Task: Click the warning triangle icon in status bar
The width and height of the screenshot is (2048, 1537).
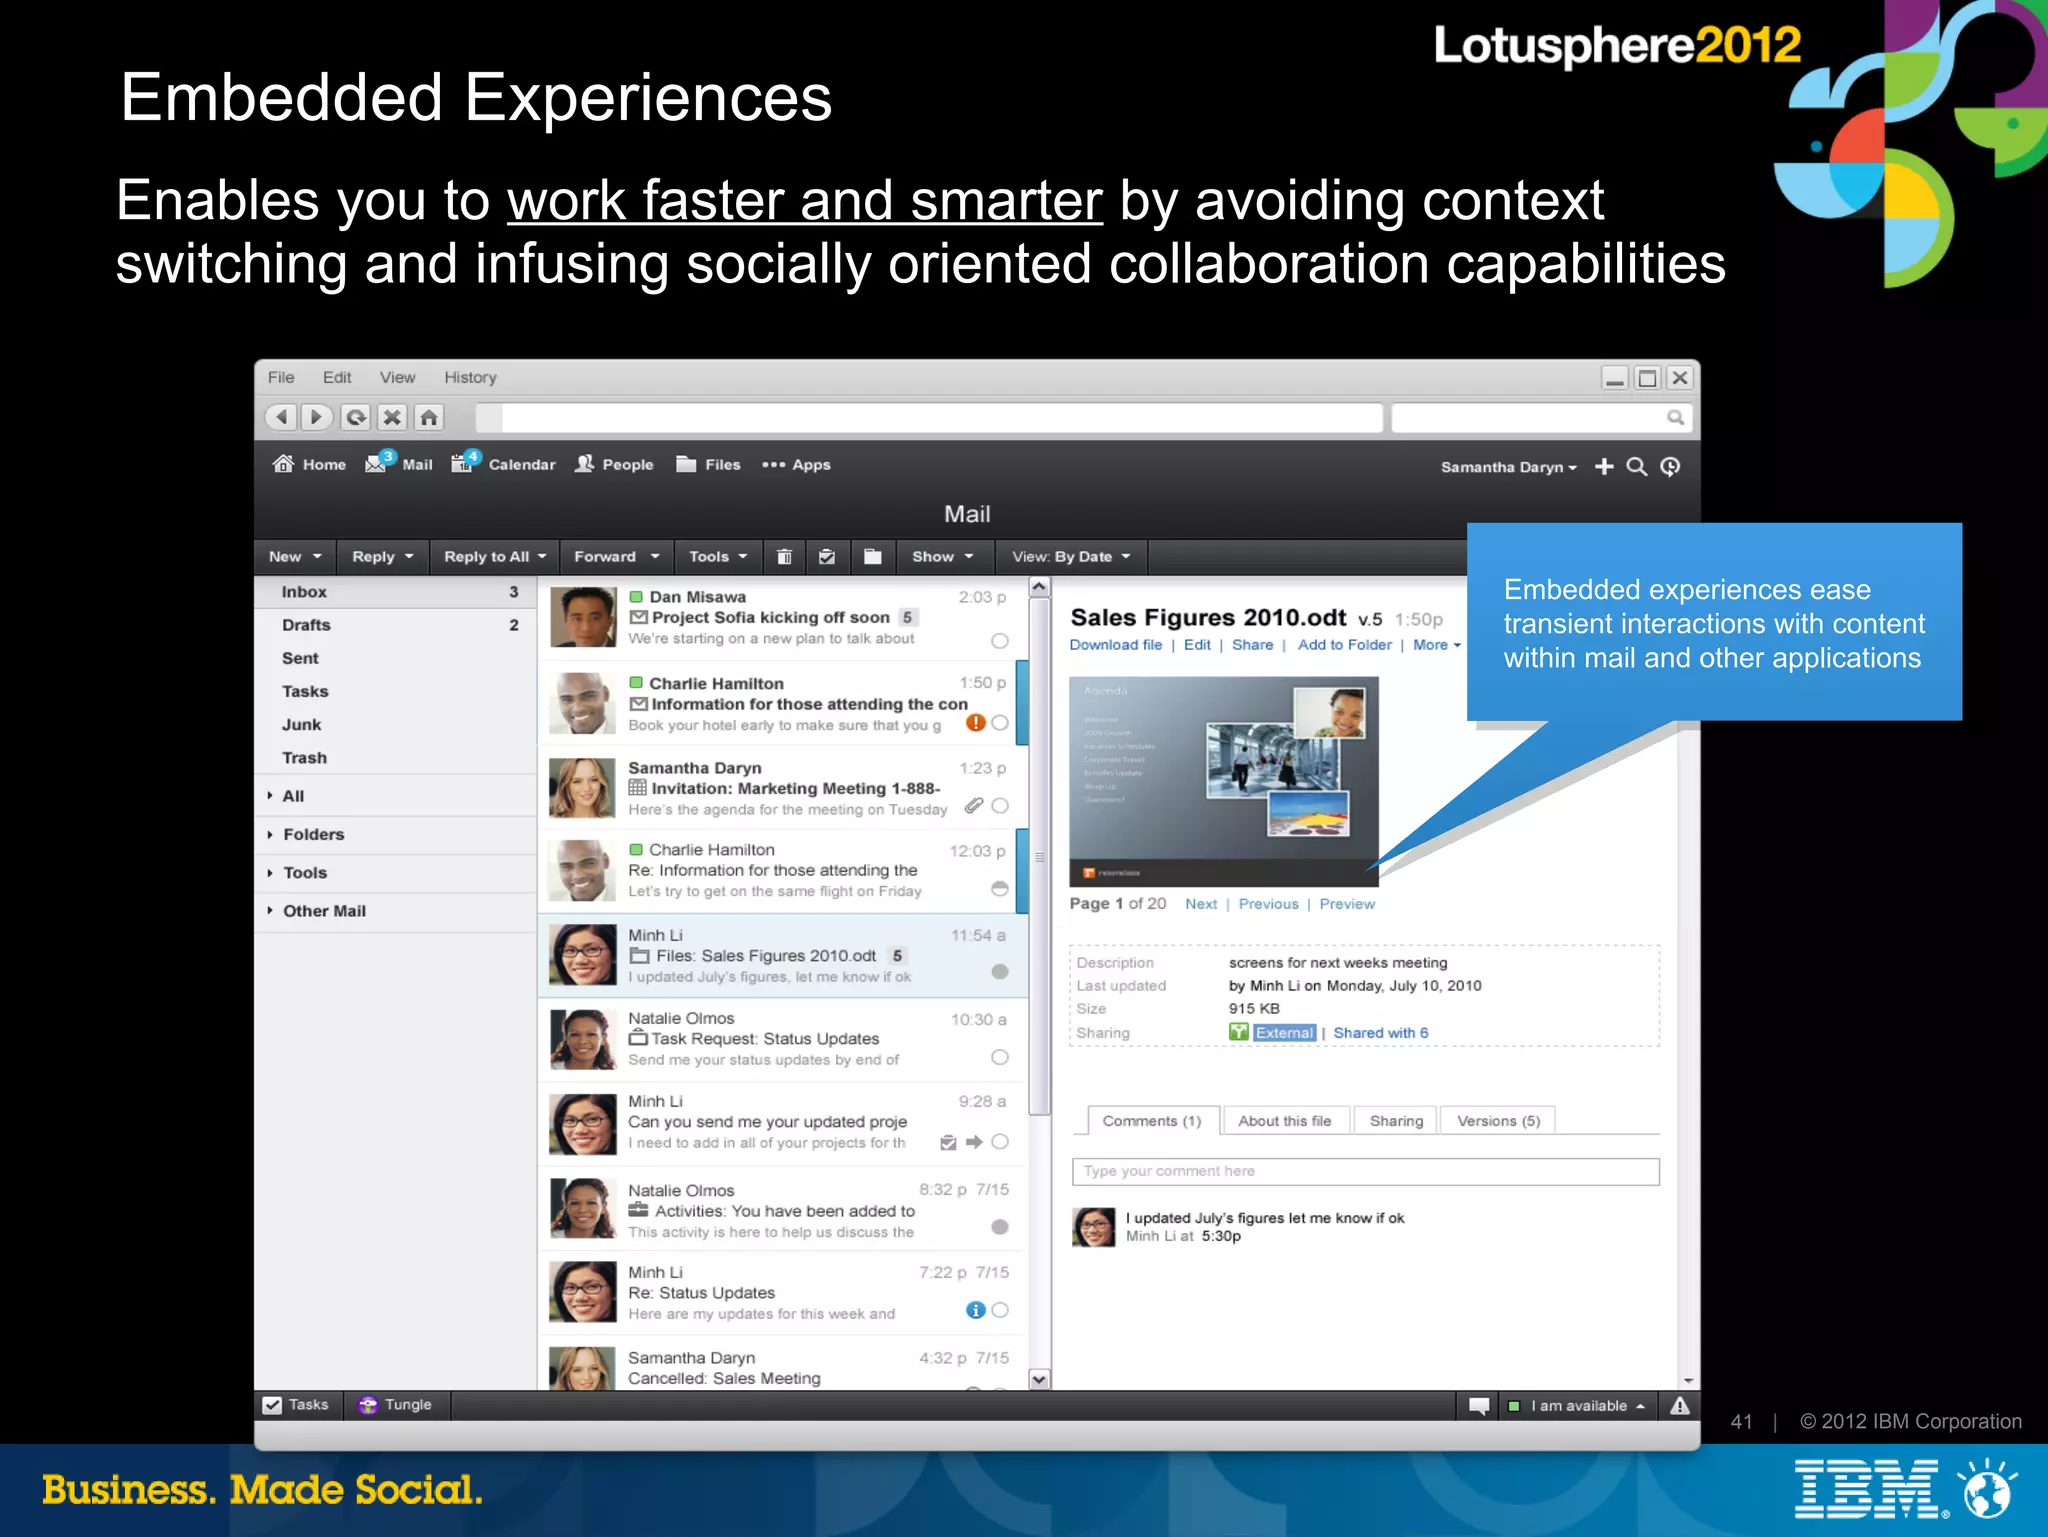Action: coord(1680,1406)
